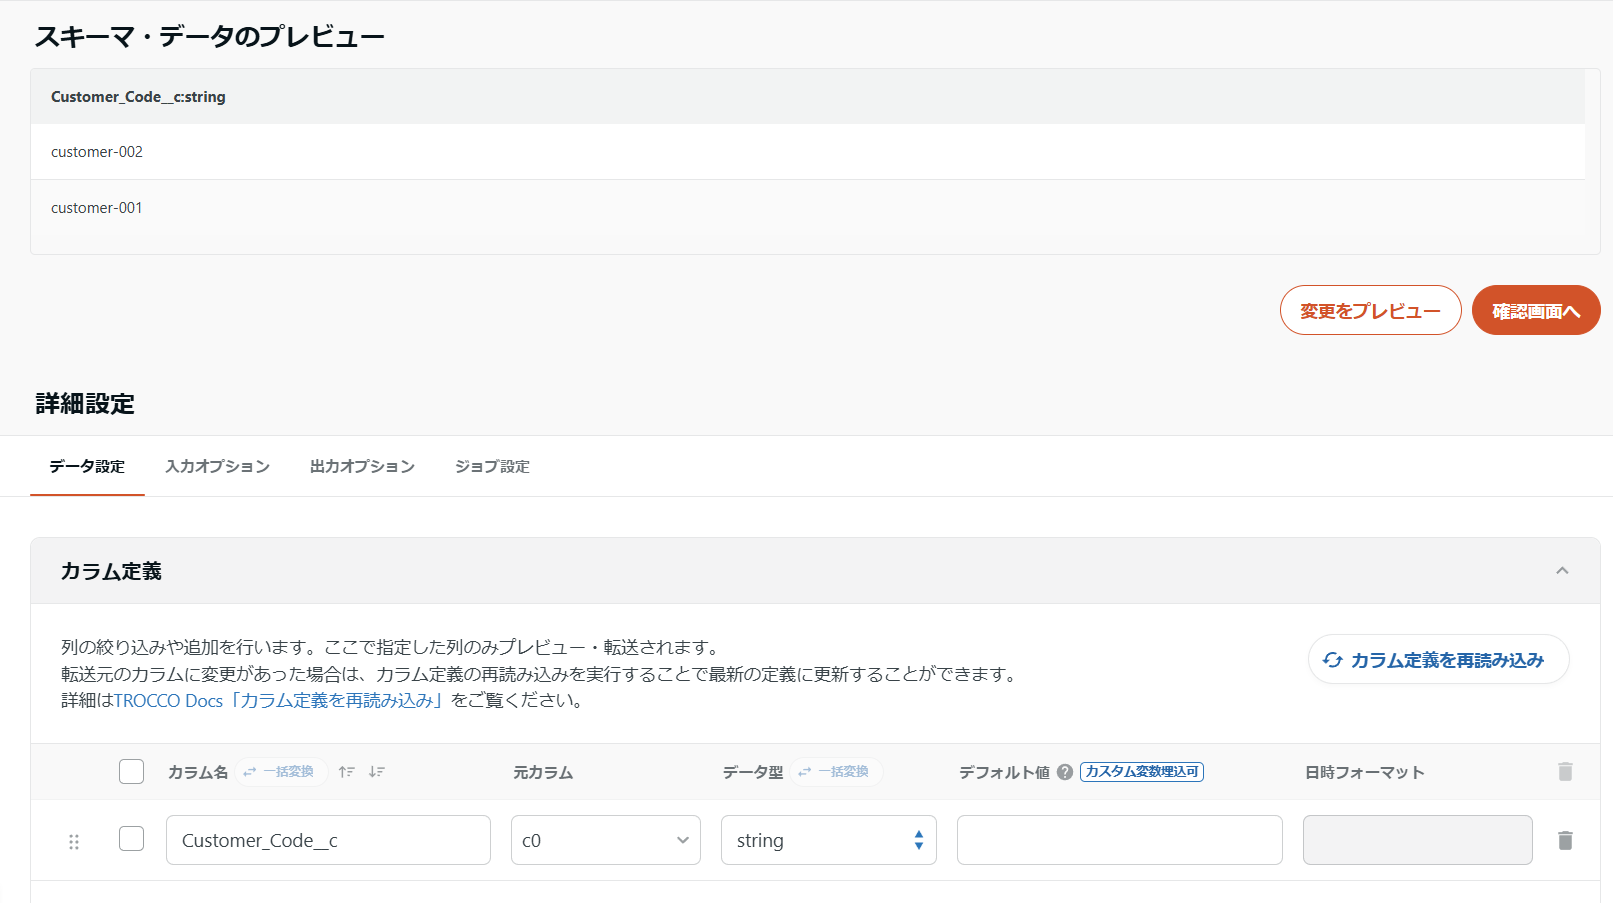Click the カラム名 一括変換 button
This screenshot has width=1613, height=903.
pyautogui.click(x=281, y=772)
